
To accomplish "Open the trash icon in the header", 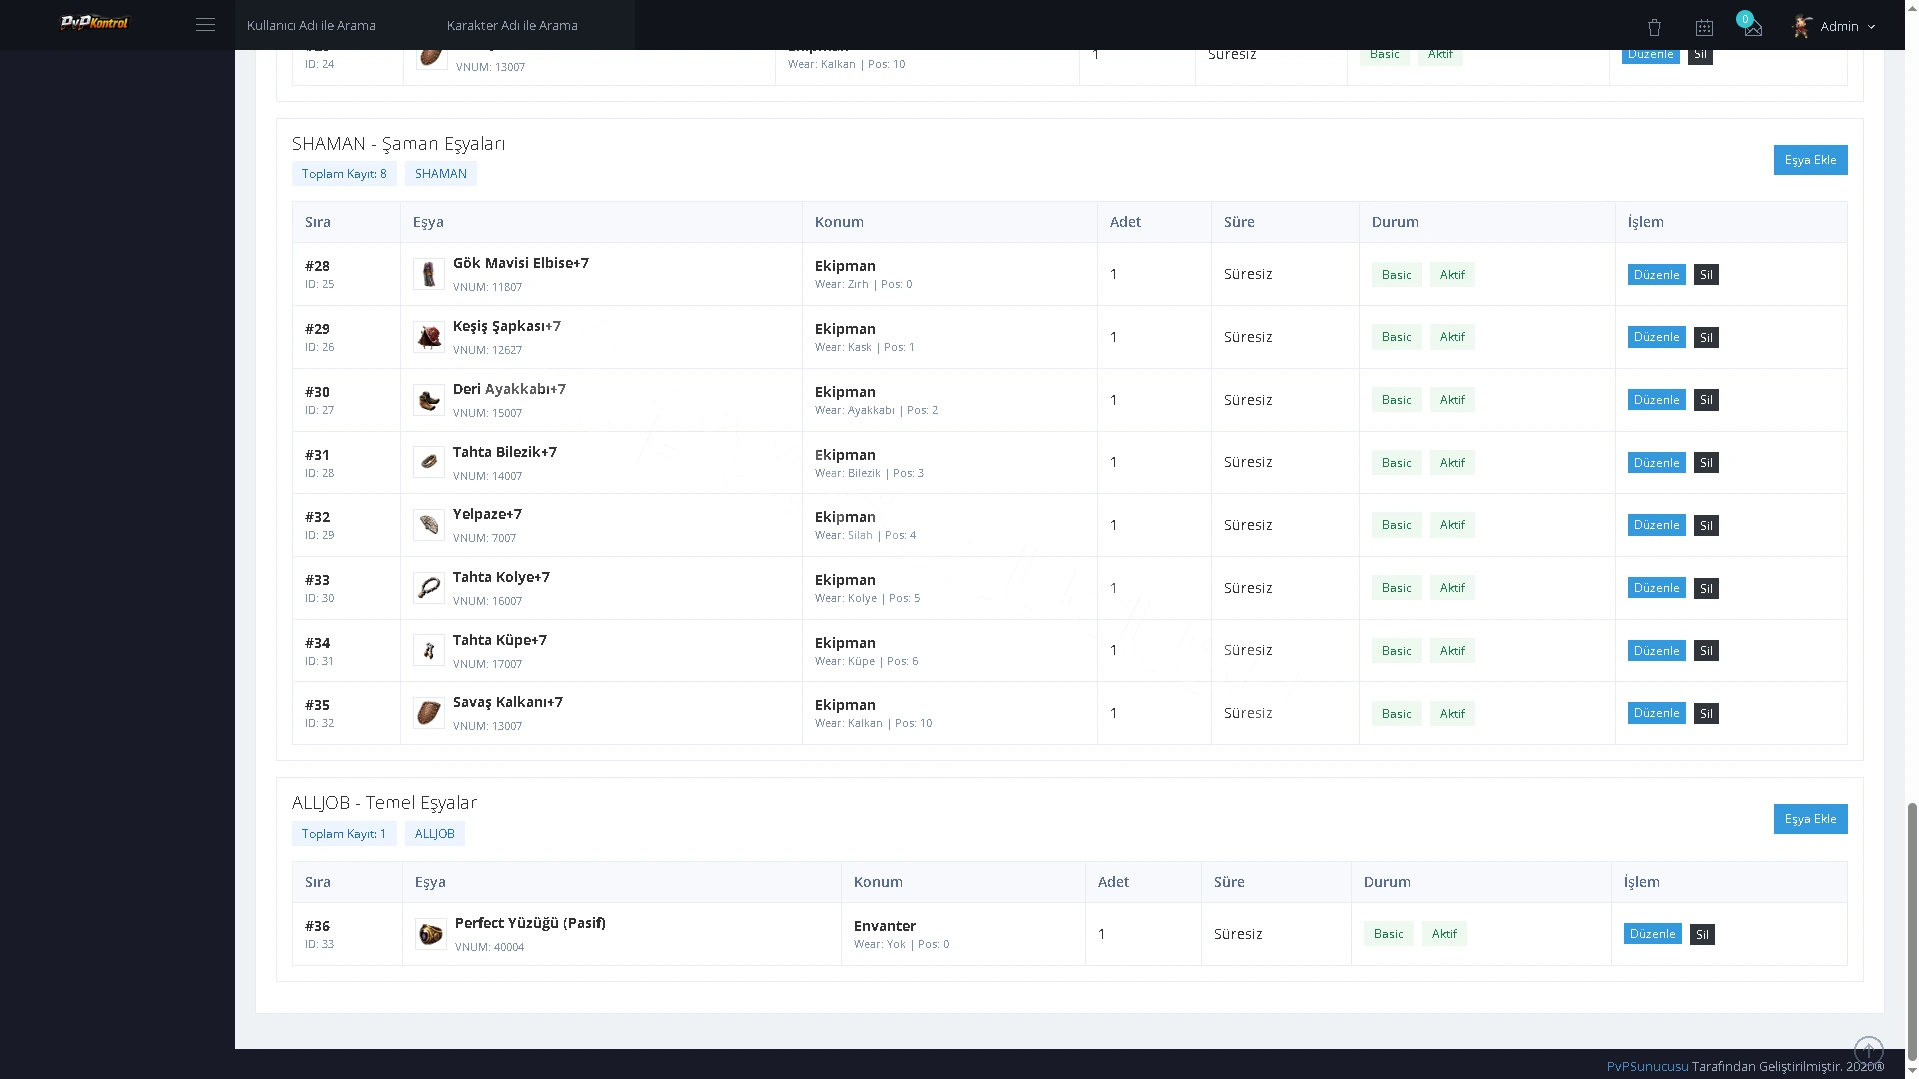I will coord(1654,27).
